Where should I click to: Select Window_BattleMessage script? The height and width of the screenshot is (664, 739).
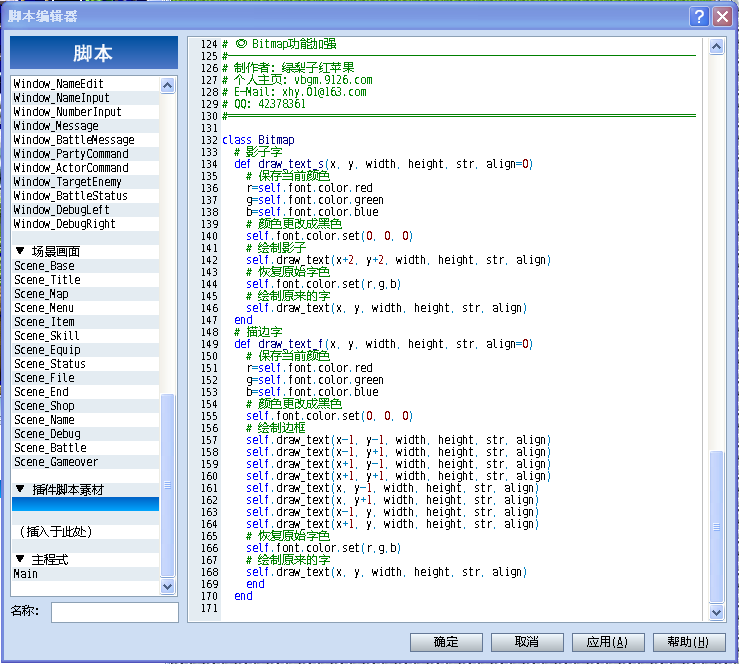[85, 140]
